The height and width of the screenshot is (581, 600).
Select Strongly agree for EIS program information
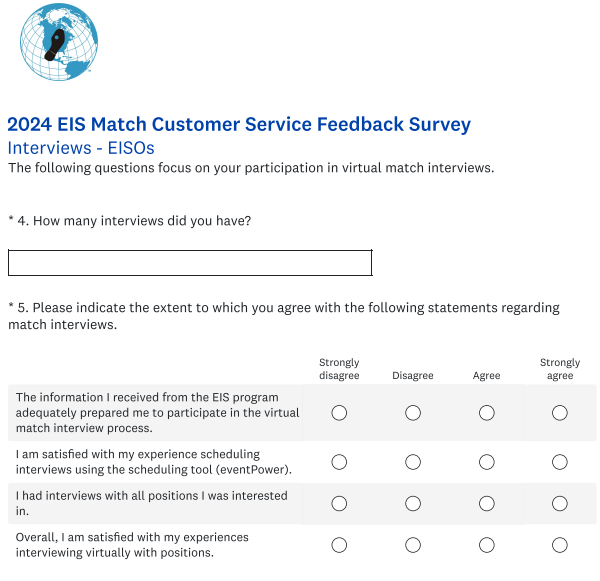[560, 413]
